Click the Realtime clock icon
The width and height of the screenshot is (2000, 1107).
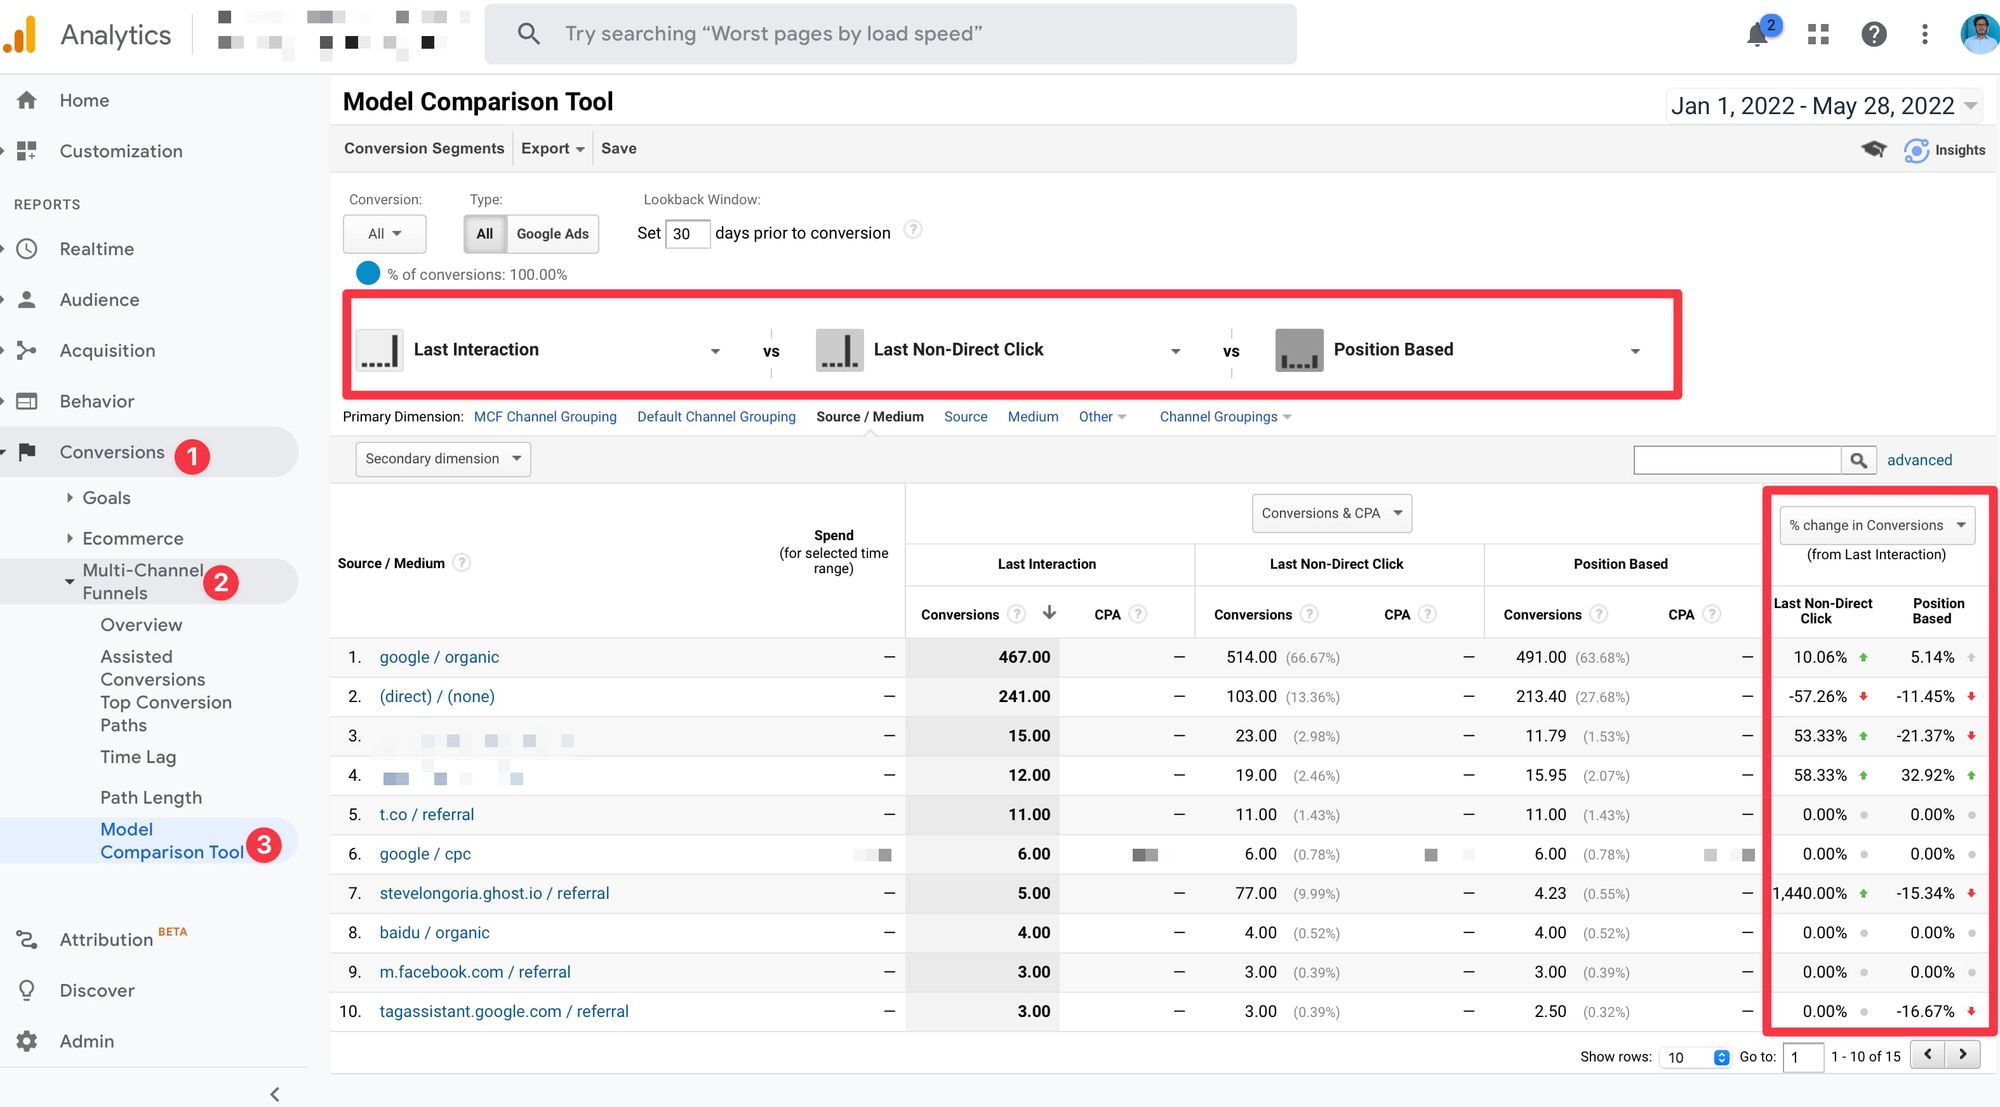click(27, 249)
